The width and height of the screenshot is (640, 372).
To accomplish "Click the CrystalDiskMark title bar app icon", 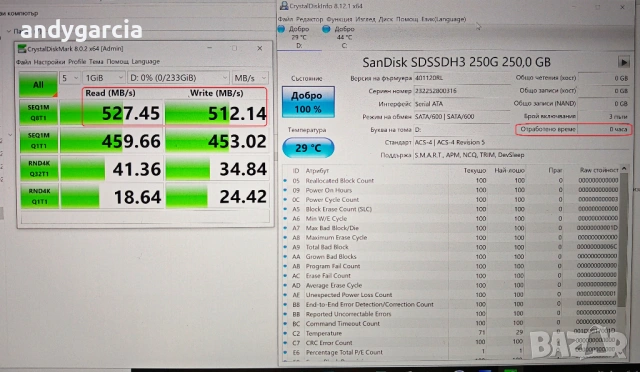I will pos(22,49).
